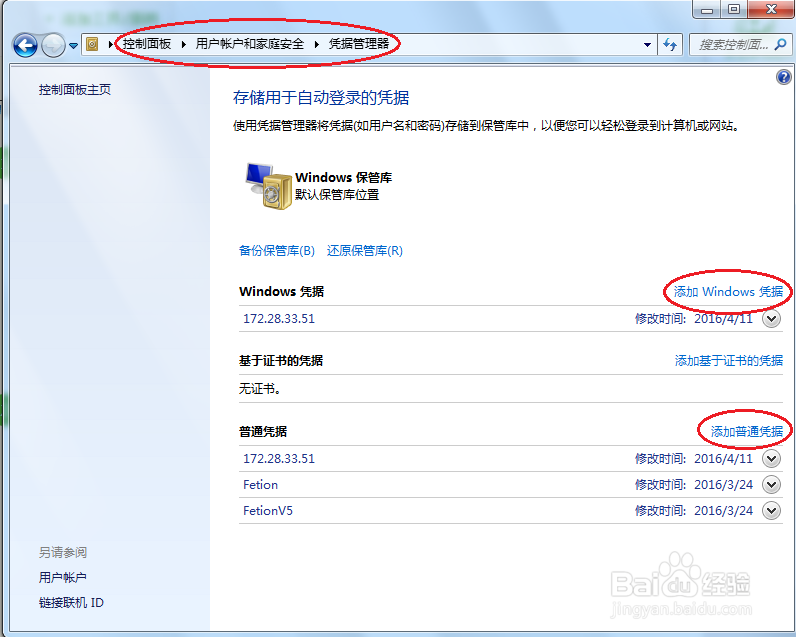The width and height of the screenshot is (796, 637).
Task: Expand the FetionV5 credential chevron
Action: [771, 511]
